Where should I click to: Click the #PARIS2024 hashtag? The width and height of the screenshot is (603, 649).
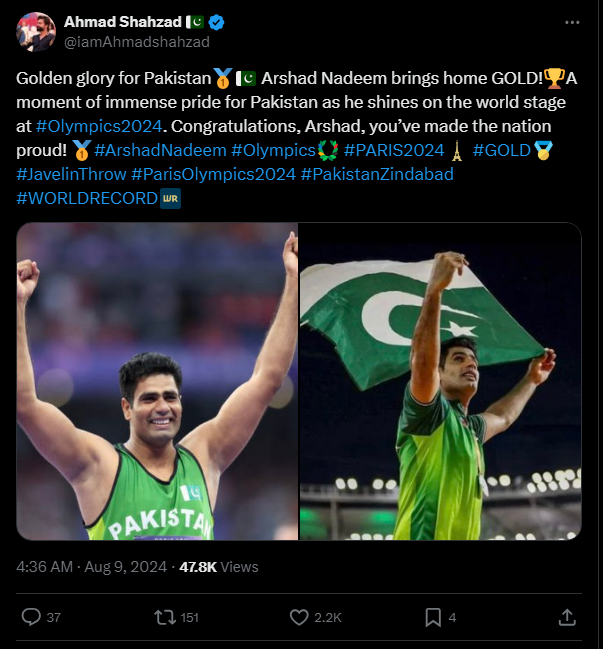[392, 150]
